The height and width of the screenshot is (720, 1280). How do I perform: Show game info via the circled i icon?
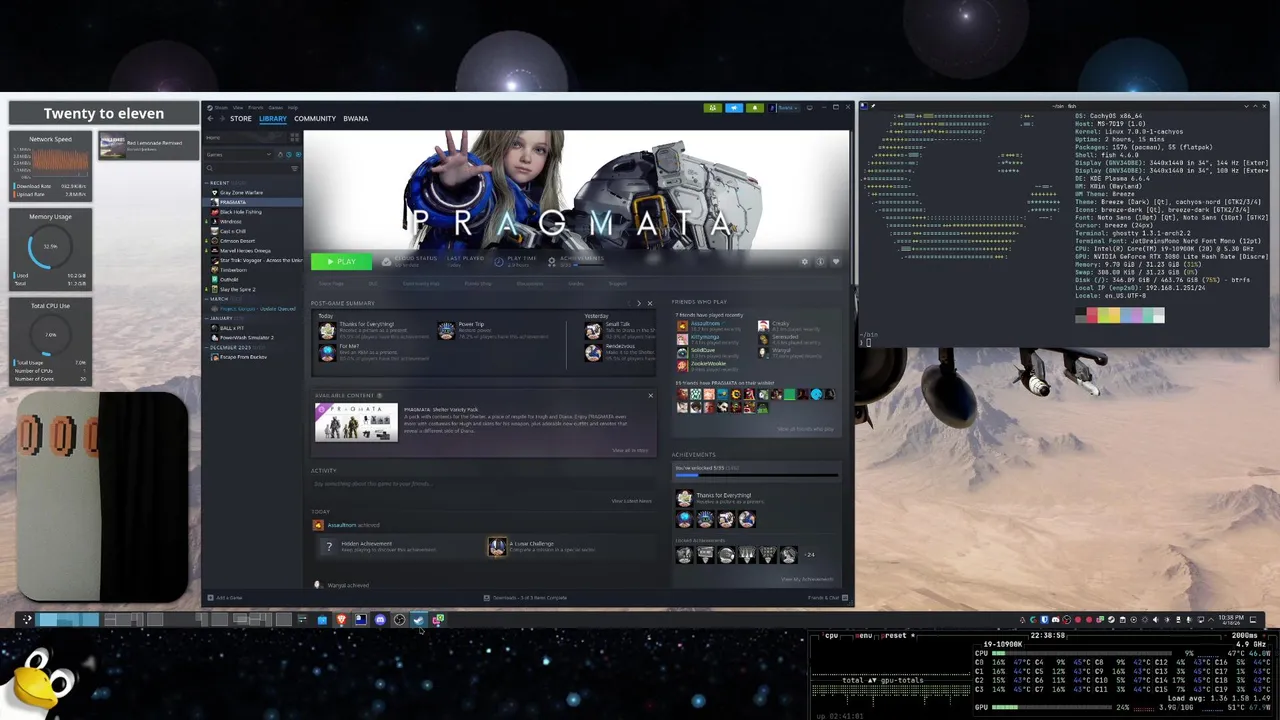(x=820, y=262)
